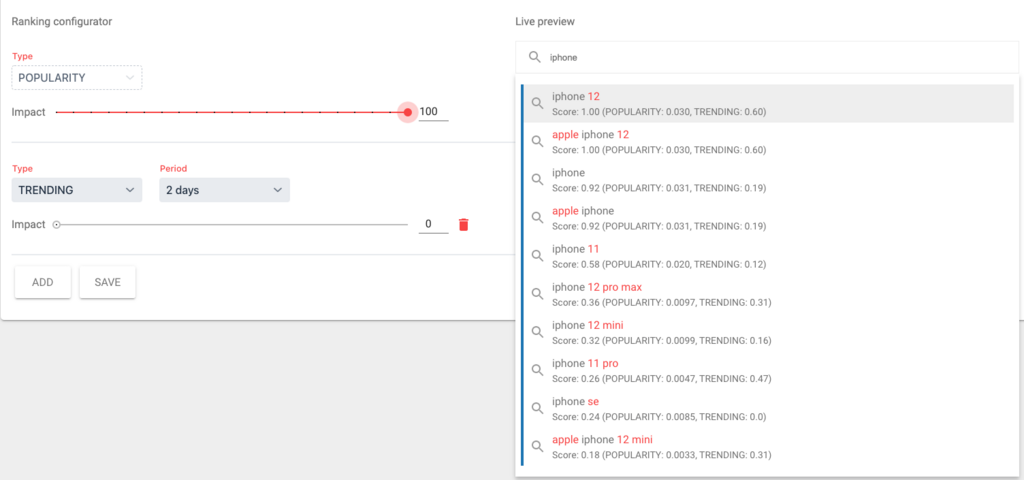1024x480 pixels.
Task: Click the POPULARITY impact value field showing 100
Action: 434,112
